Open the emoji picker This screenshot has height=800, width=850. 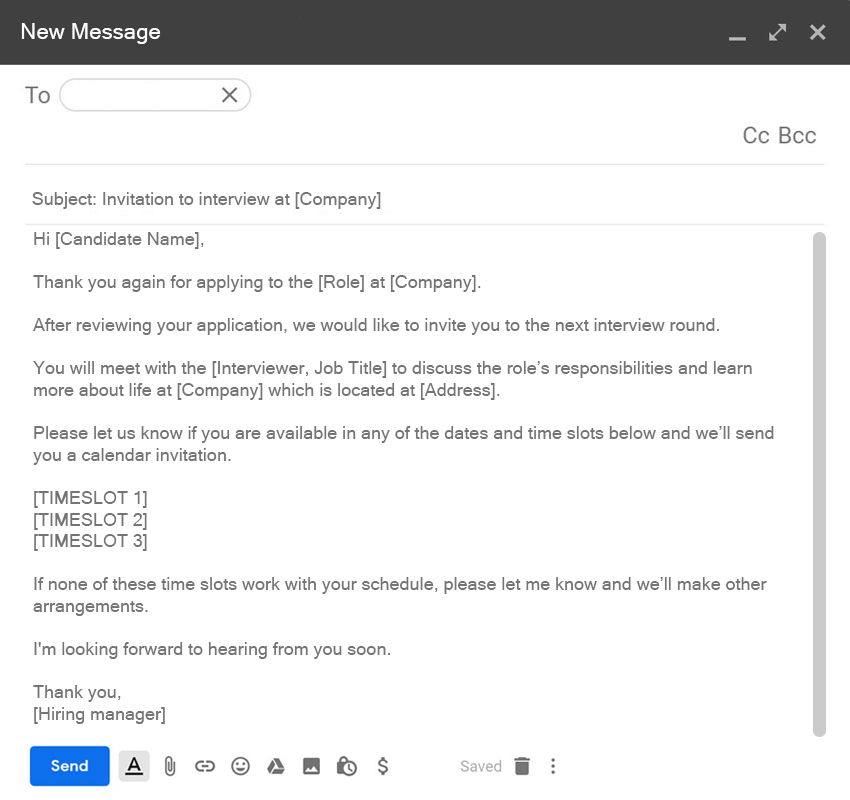click(x=240, y=766)
